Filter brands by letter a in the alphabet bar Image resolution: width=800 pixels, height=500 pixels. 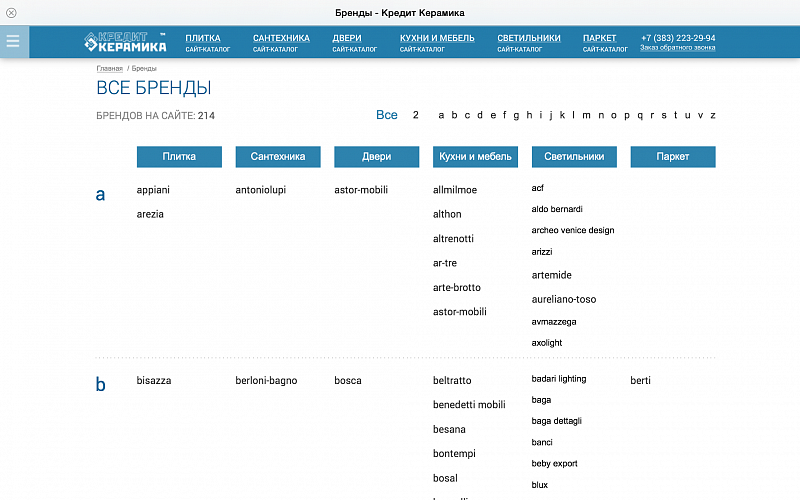(x=441, y=115)
